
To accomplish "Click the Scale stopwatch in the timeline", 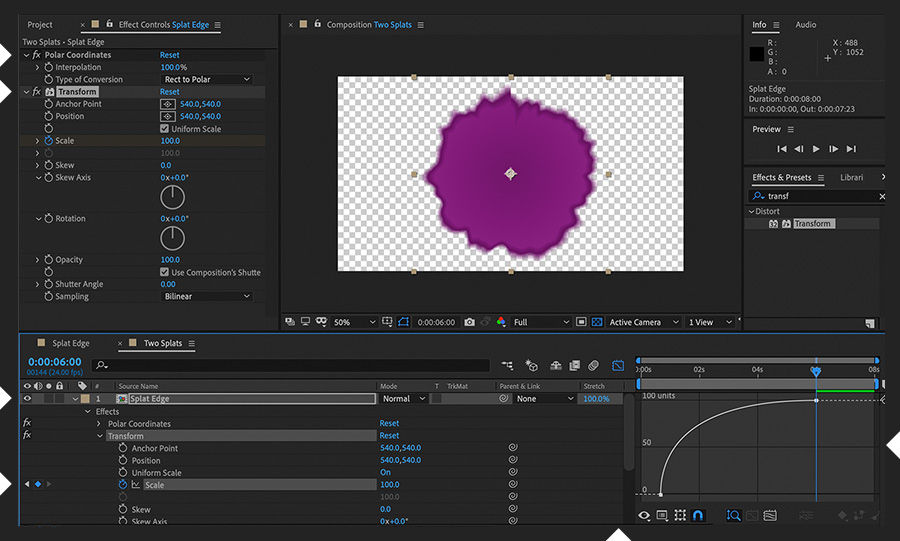I will (122, 485).
